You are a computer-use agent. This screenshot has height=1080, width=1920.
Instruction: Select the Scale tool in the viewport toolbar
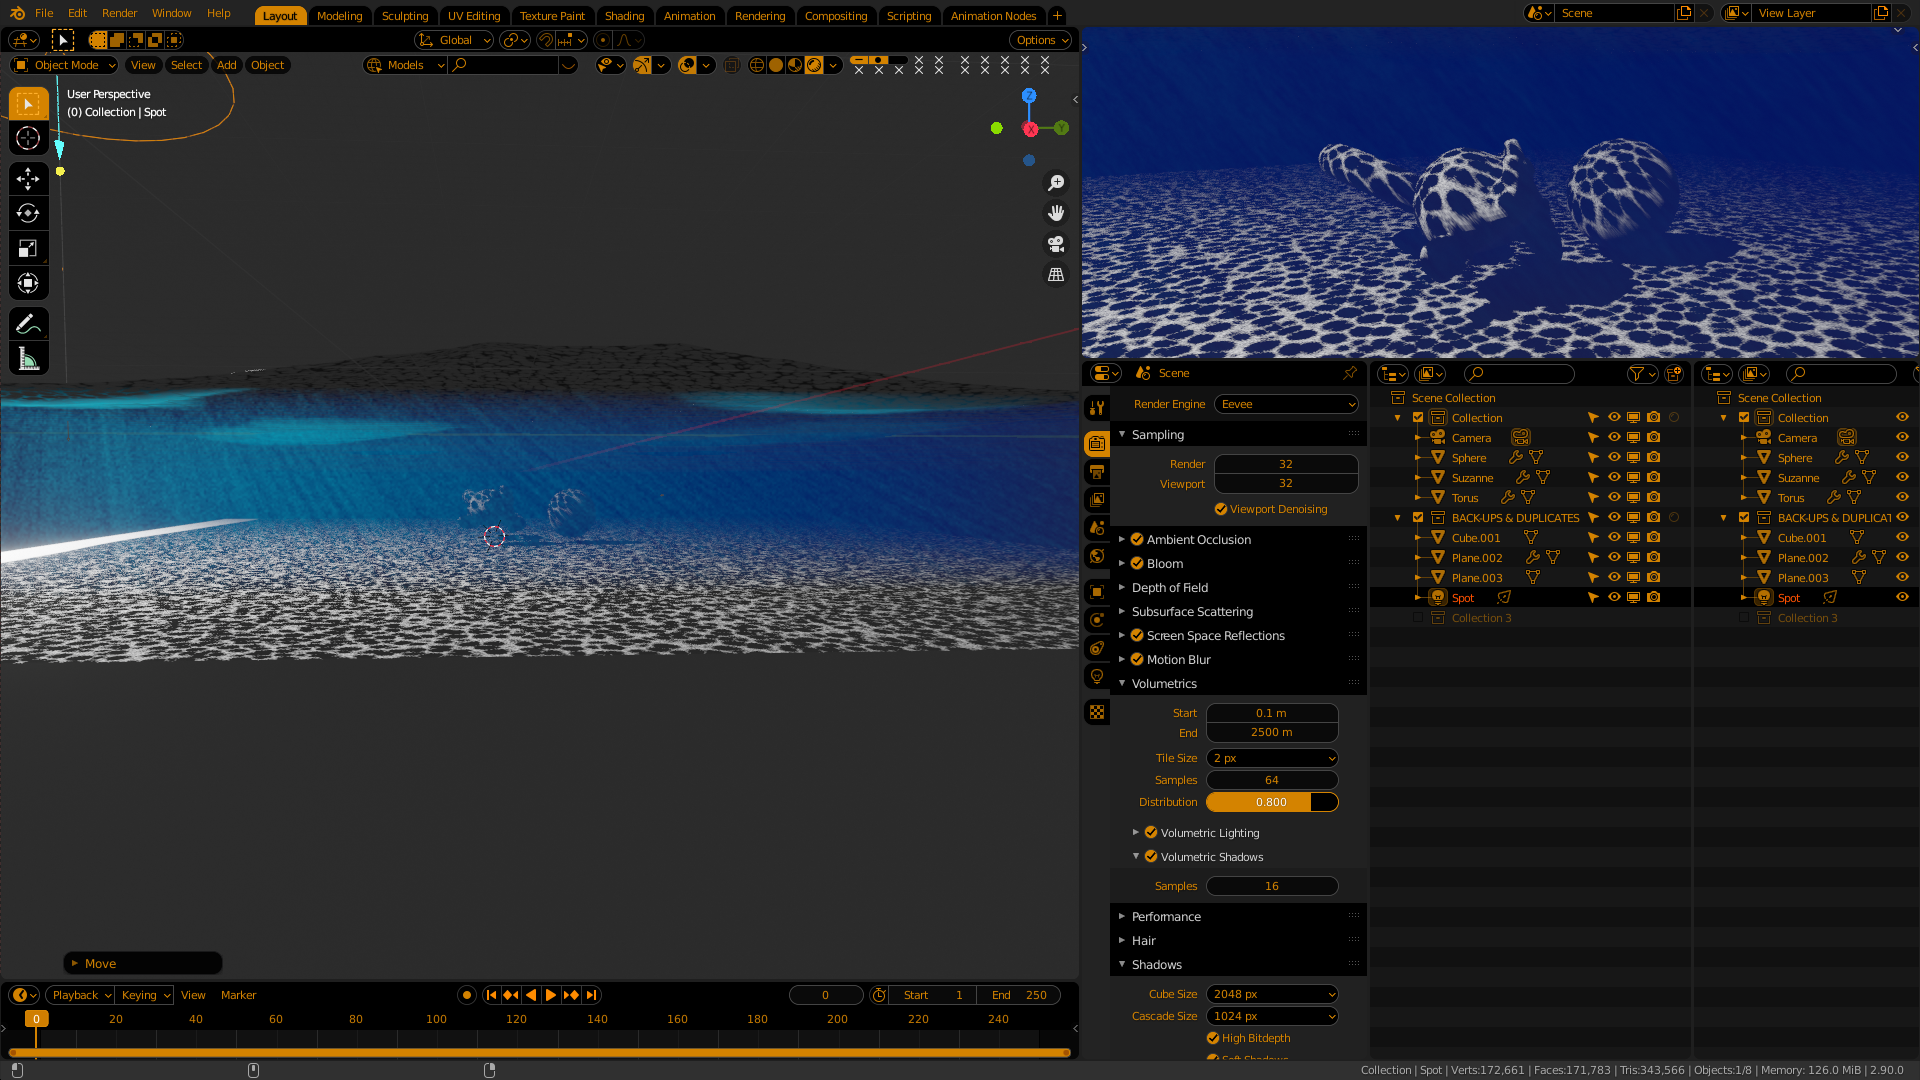[x=28, y=248]
